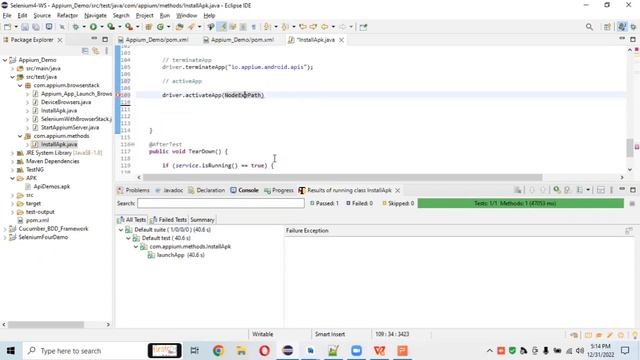Close the TestNG results tab
This screenshot has height=360, width=640.
(x=397, y=191)
